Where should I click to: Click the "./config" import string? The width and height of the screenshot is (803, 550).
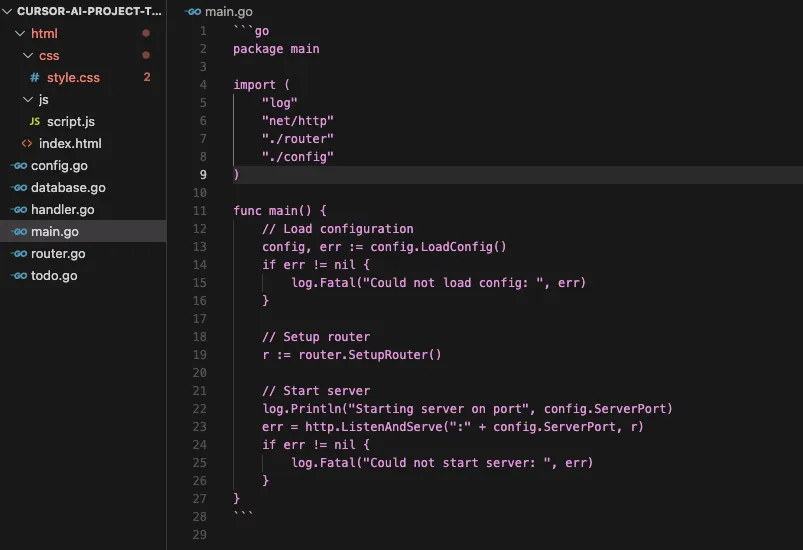coord(298,157)
